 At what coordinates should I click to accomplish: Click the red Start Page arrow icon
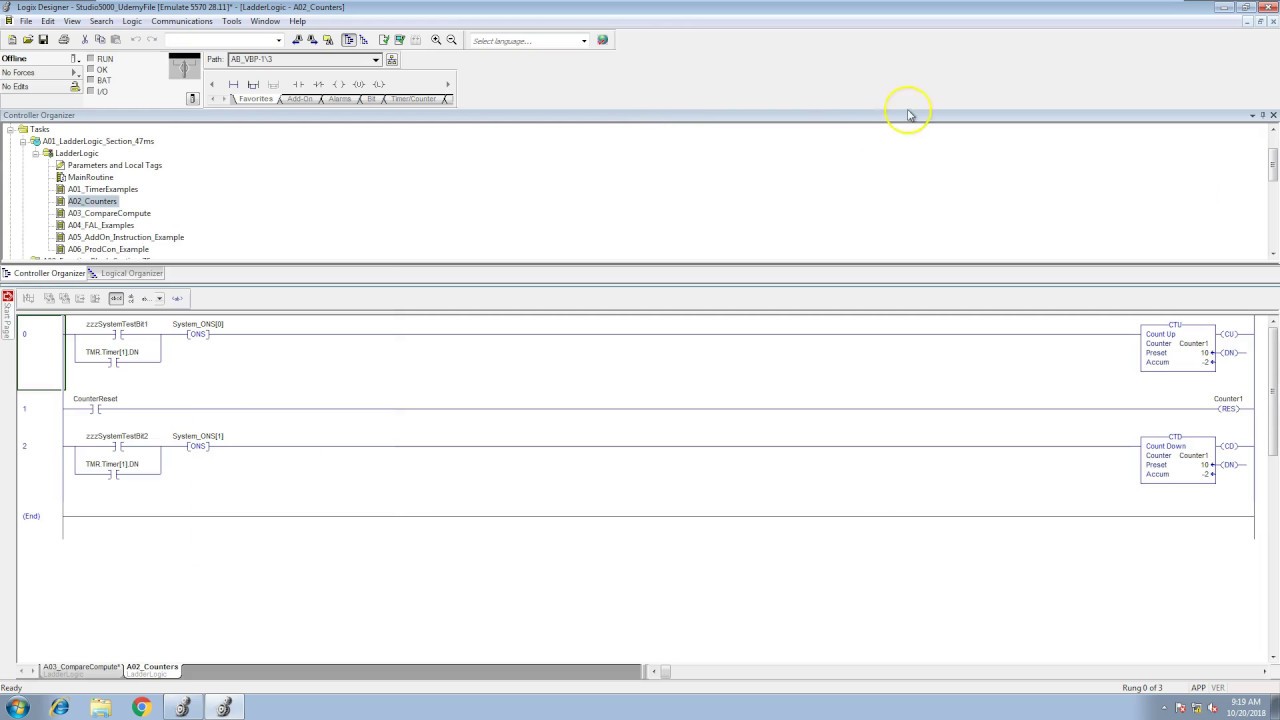tap(8, 297)
